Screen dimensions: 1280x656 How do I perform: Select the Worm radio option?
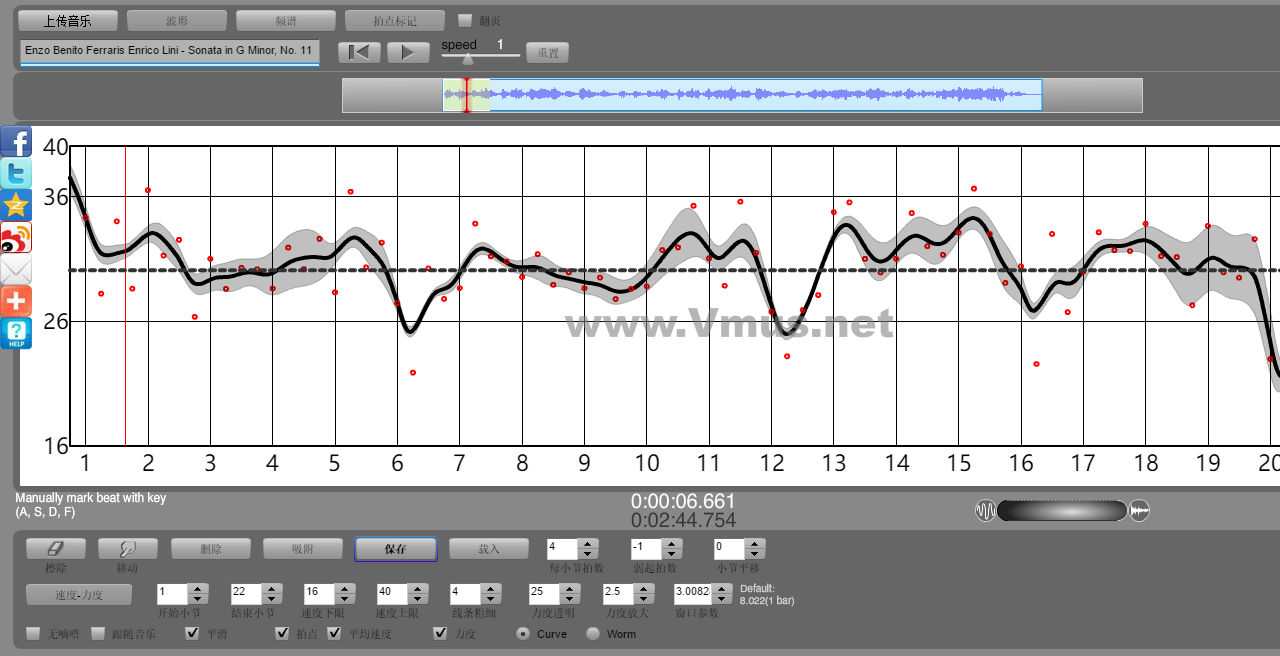coord(593,633)
